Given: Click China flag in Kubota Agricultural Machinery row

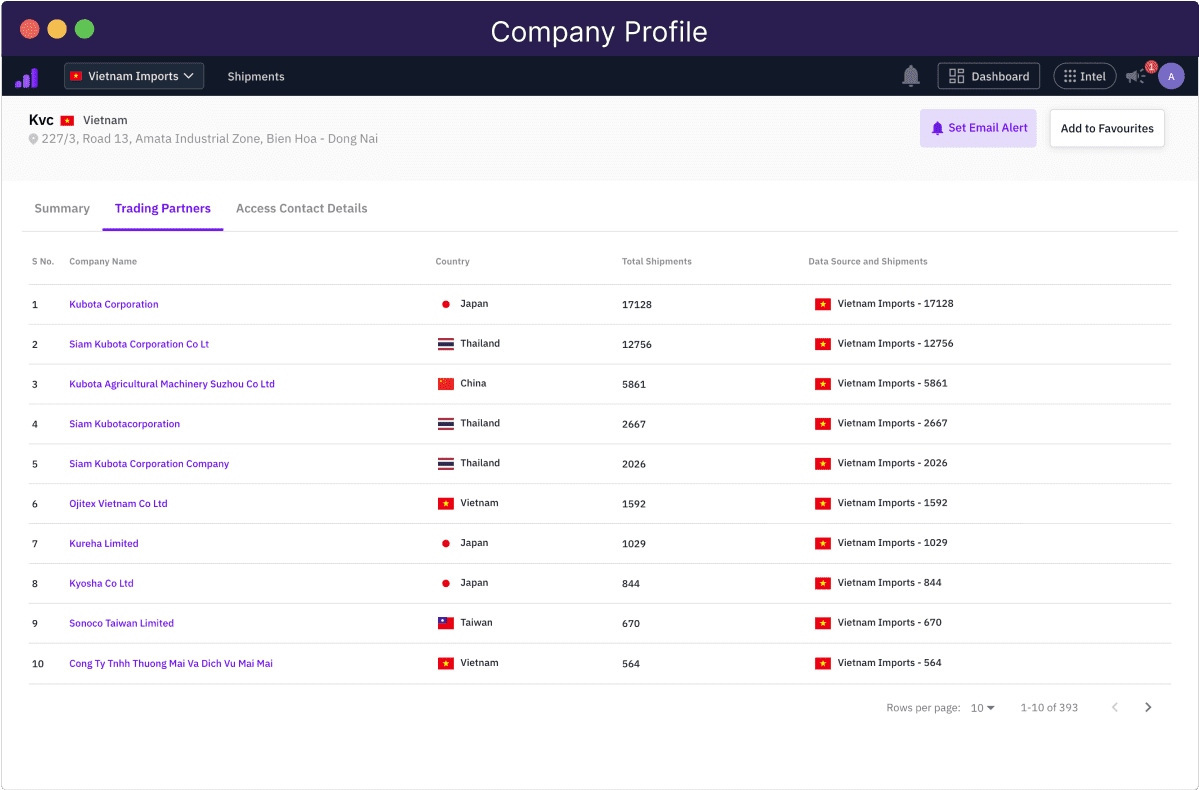Looking at the screenshot, I should (446, 384).
